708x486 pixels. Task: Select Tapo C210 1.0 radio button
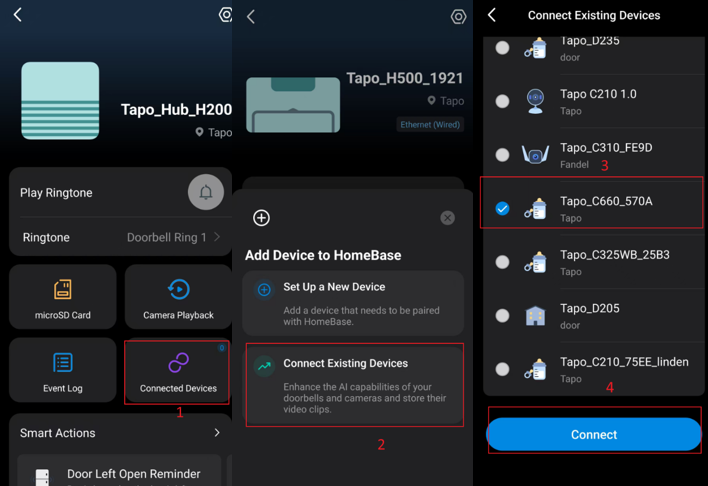(502, 101)
